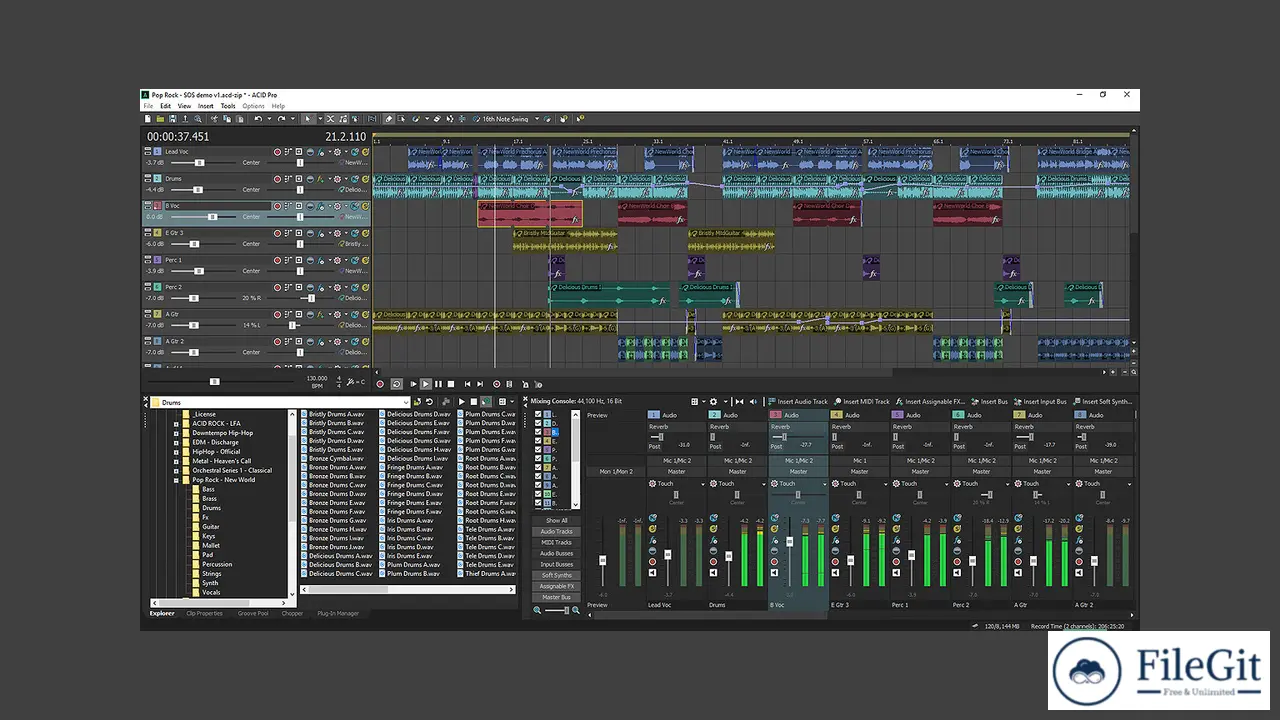
Task: Click the Paste clipboard icon in toolbar
Action: point(240,118)
